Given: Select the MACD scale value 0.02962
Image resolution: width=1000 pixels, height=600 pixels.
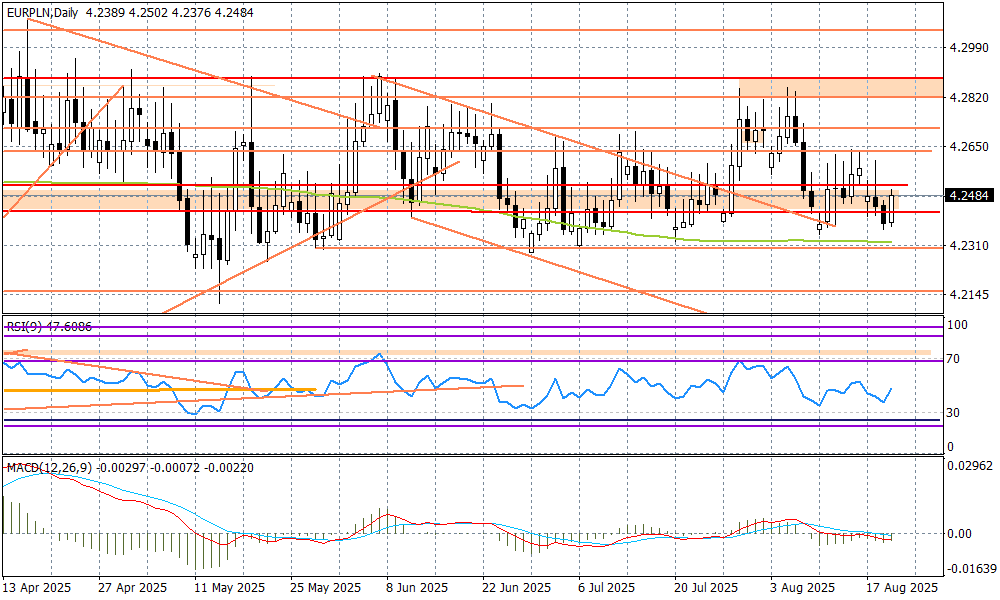Looking at the screenshot, I should [x=970, y=465].
